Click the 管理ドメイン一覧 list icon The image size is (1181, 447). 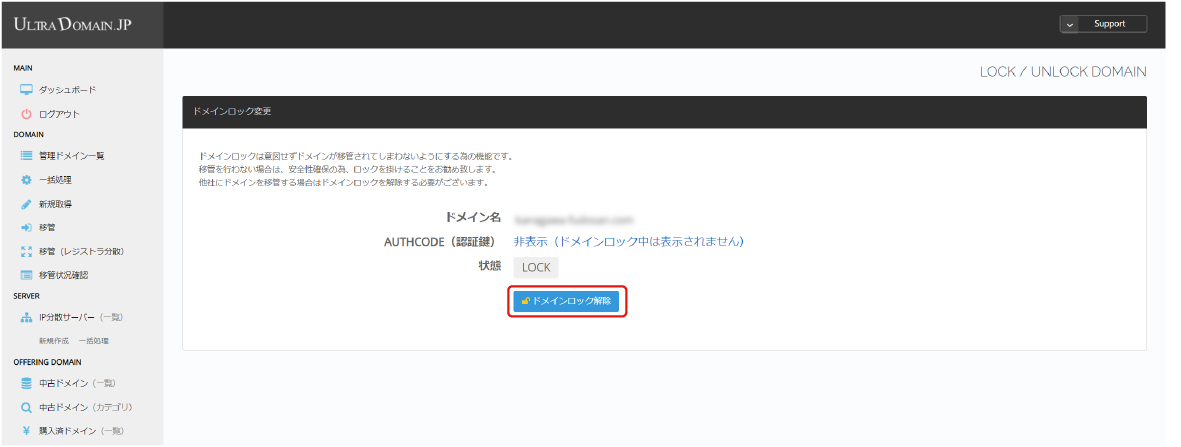(27, 156)
